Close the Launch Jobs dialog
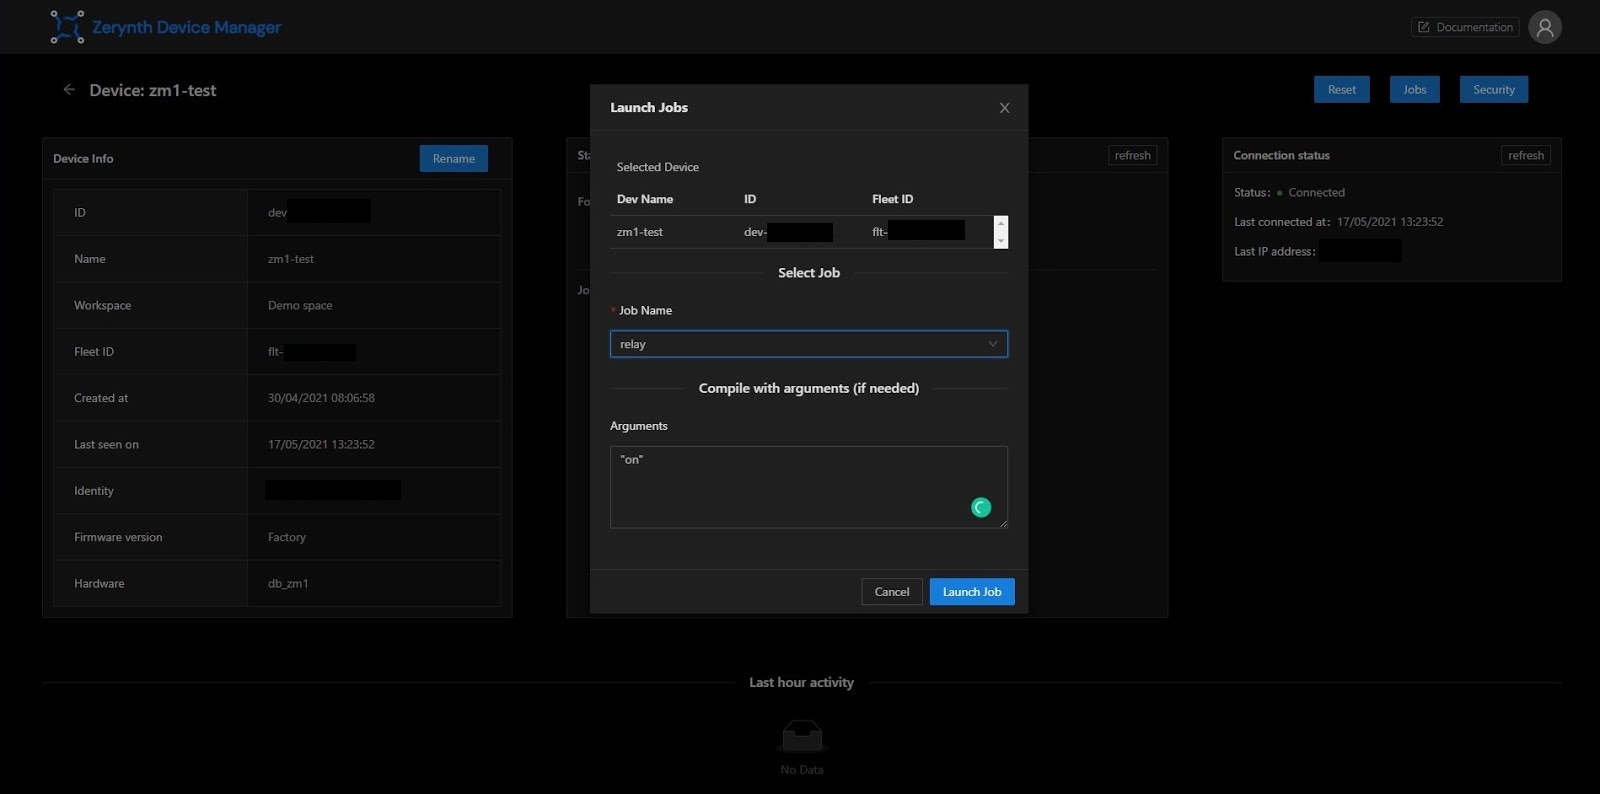The image size is (1600, 794). pos(1005,108)
